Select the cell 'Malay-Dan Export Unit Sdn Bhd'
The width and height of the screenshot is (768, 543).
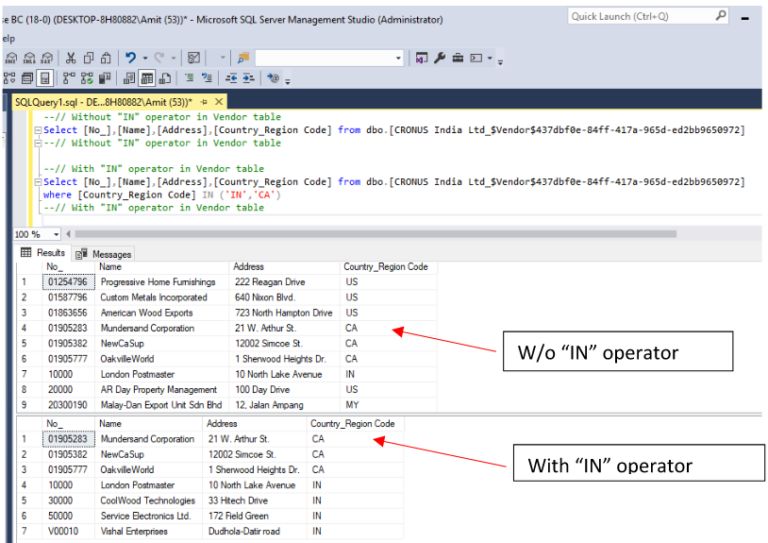[x=161, y=405]
